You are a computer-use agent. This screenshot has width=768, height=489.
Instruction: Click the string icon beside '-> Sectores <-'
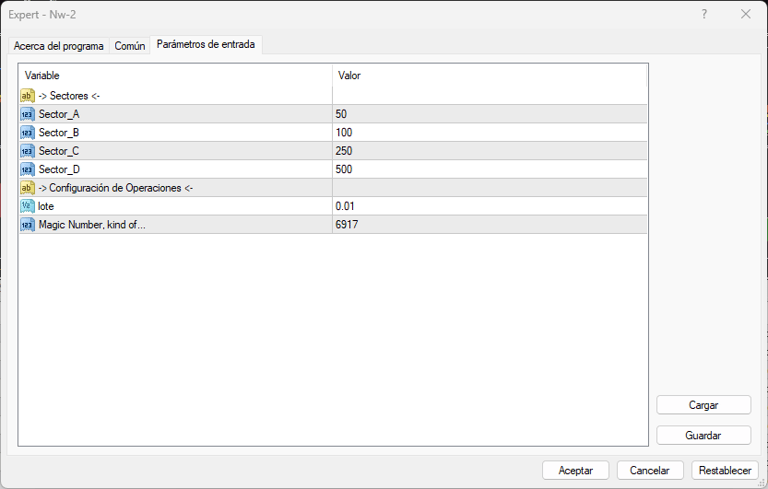coord(27,96)
